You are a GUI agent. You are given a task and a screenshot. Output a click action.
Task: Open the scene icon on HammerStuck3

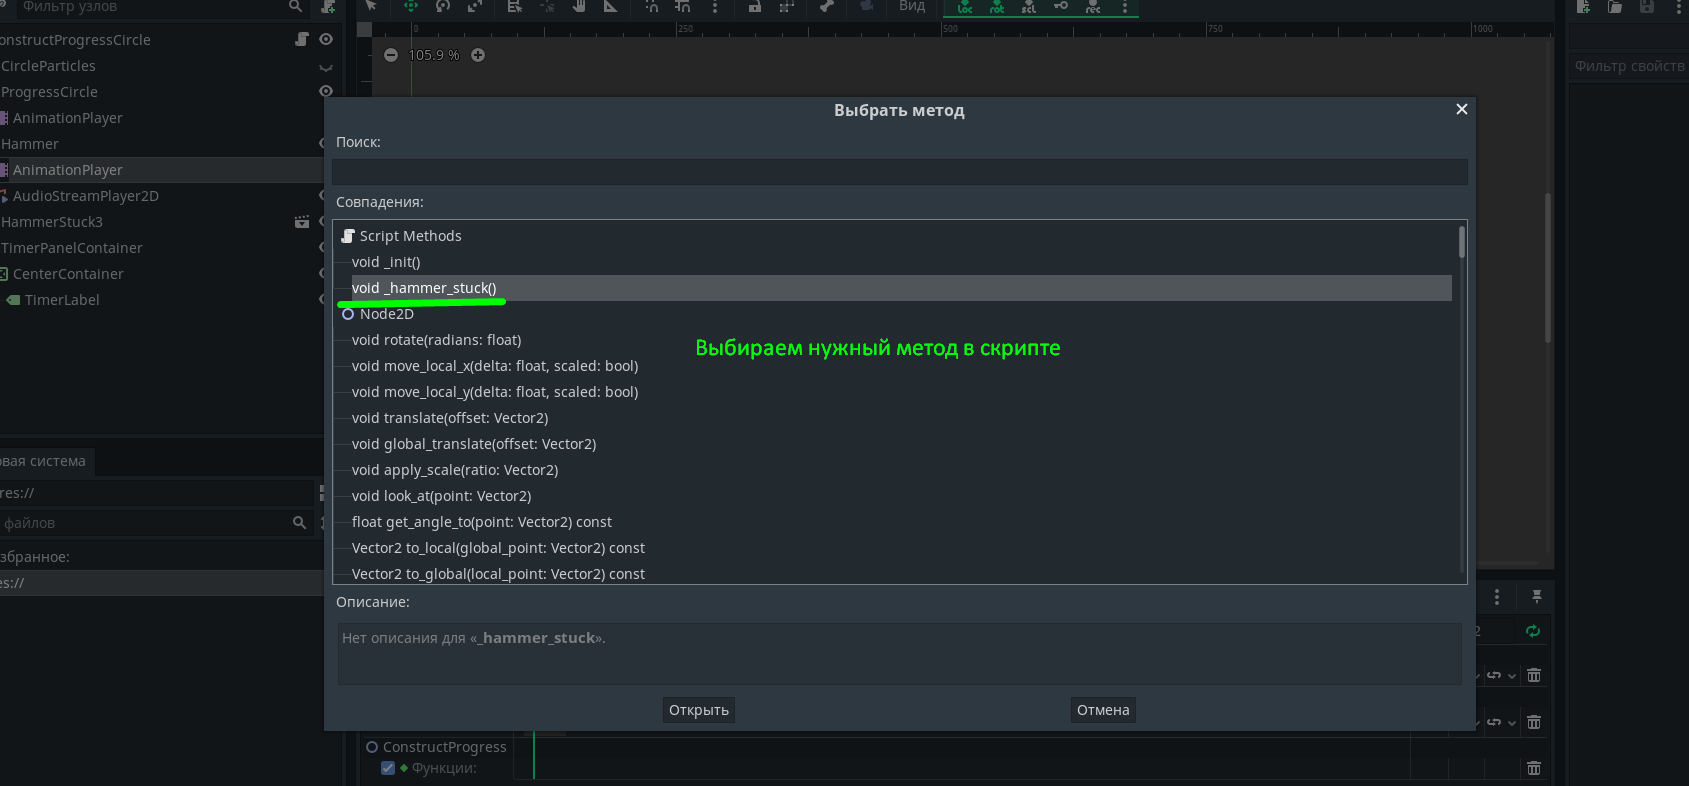point(302,222)
